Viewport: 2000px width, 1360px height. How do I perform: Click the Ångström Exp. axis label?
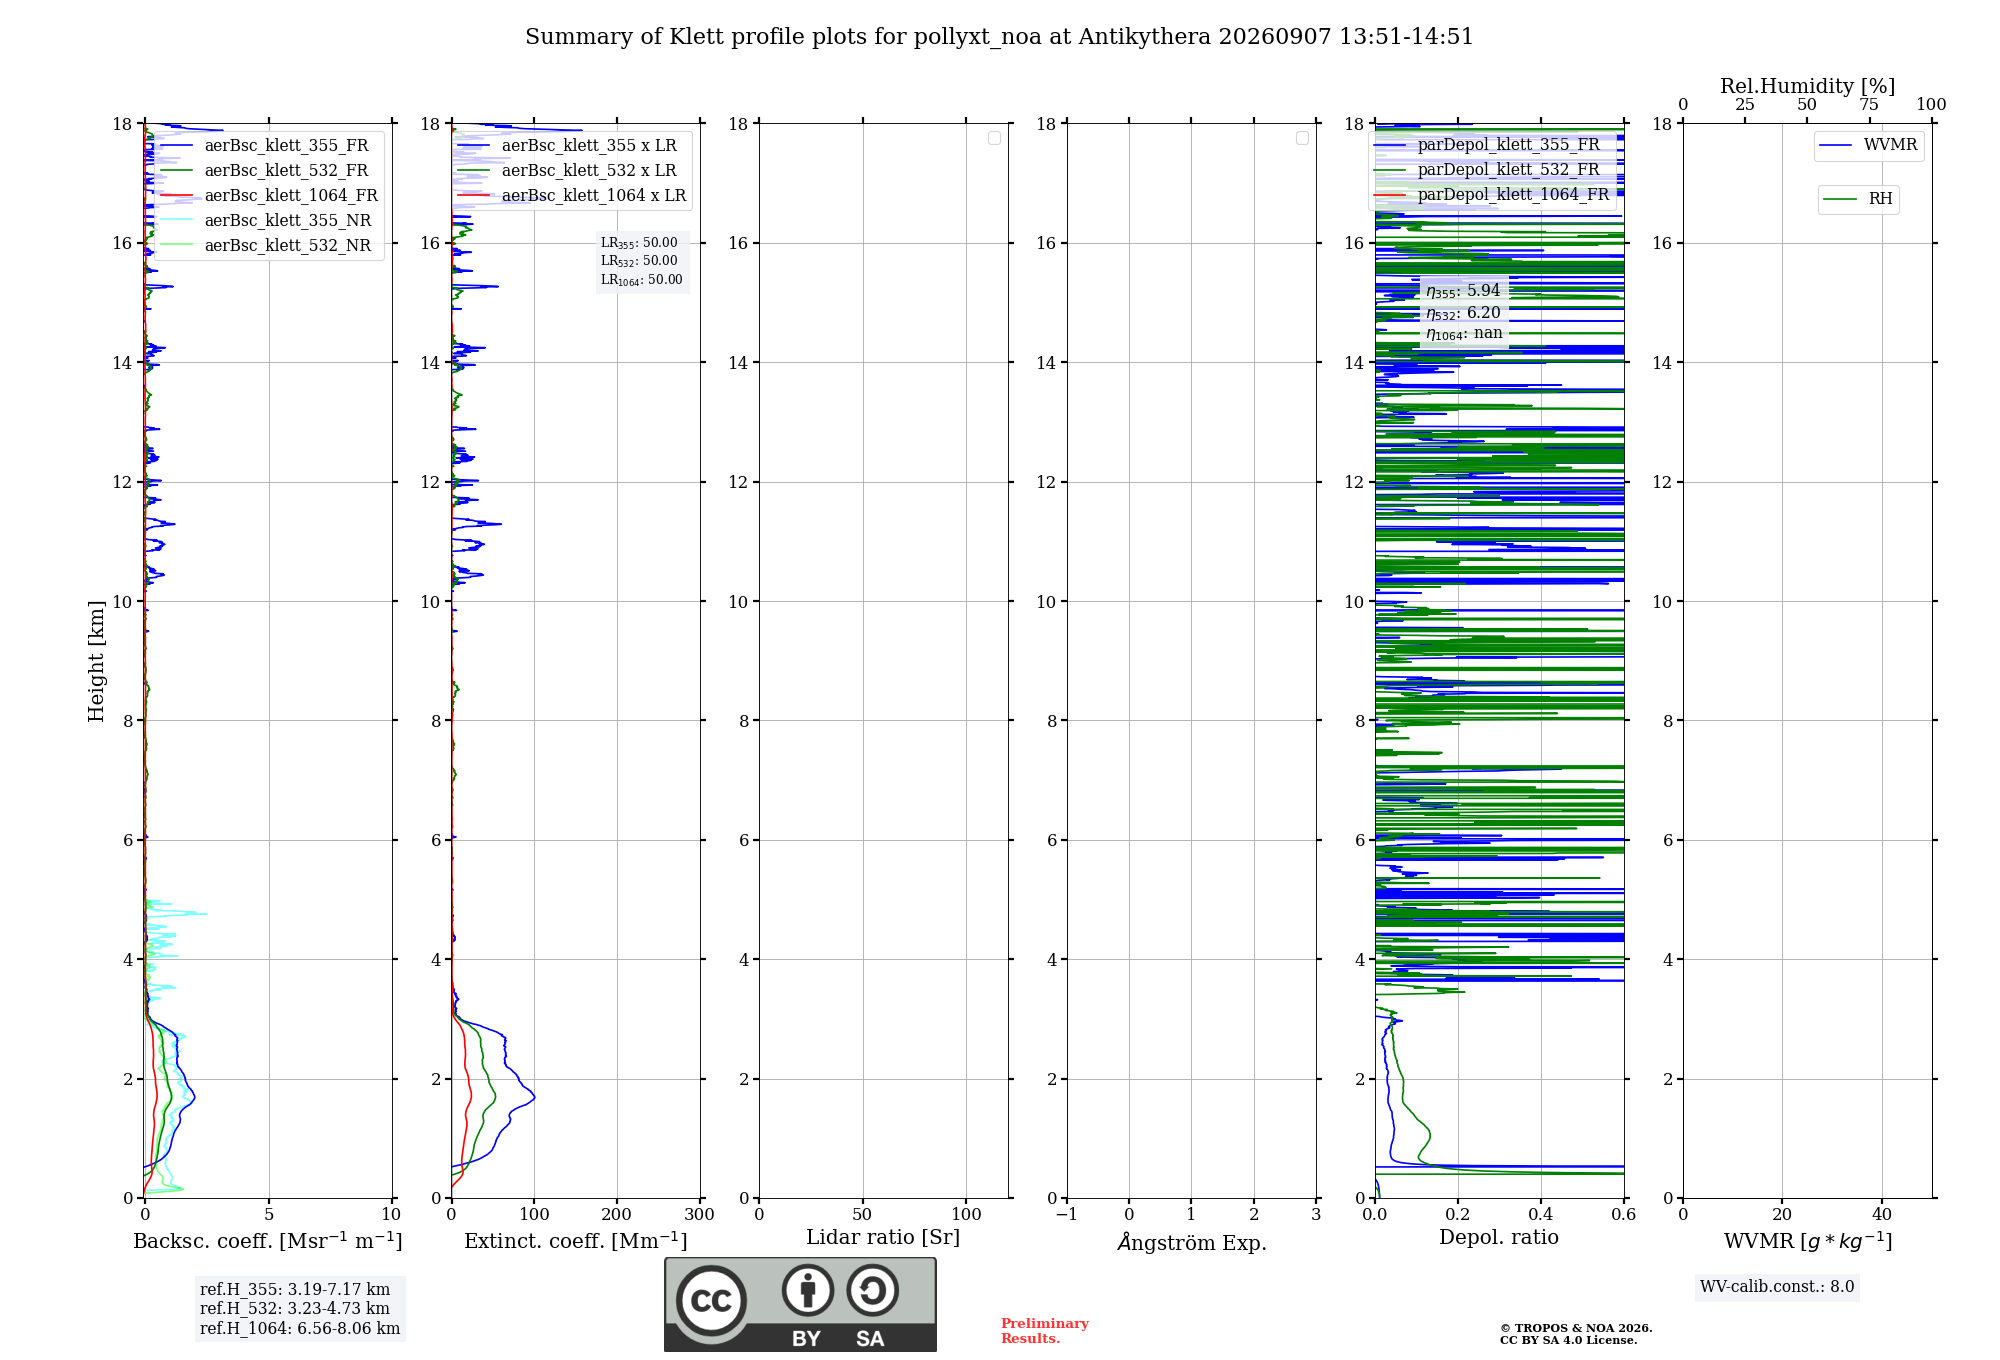pos(1191,1242)
